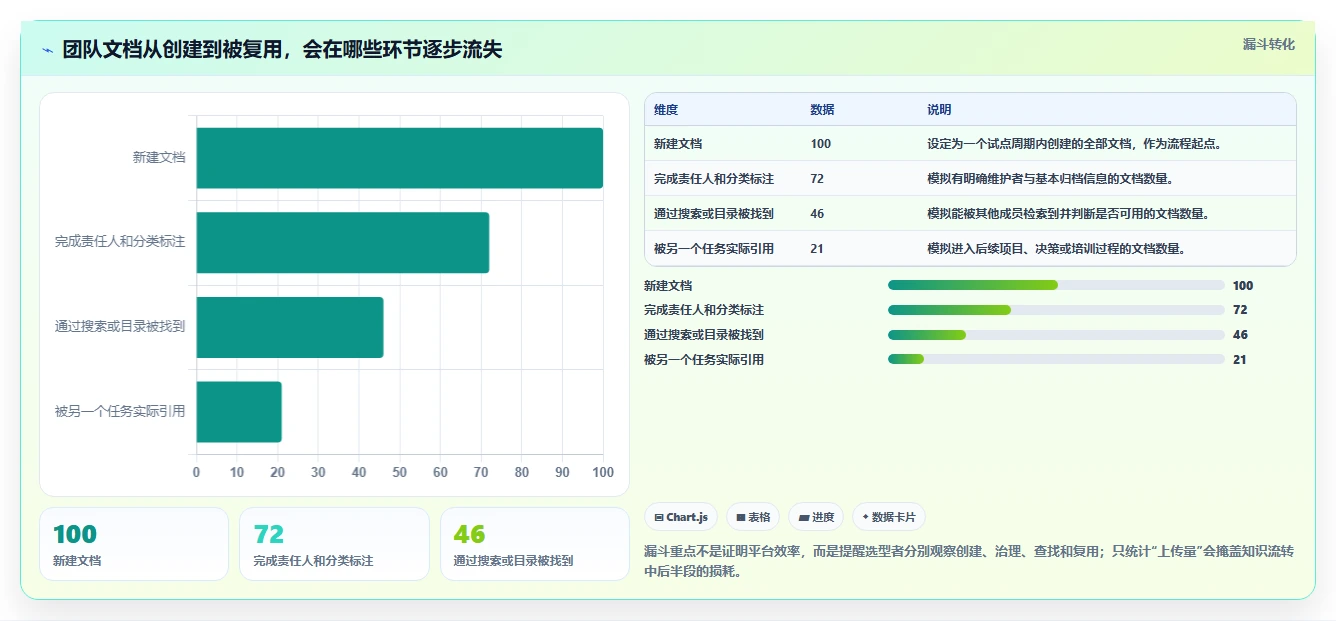Click the table value 100
The height and width of the screenshot is (621, 1336).
821,144
